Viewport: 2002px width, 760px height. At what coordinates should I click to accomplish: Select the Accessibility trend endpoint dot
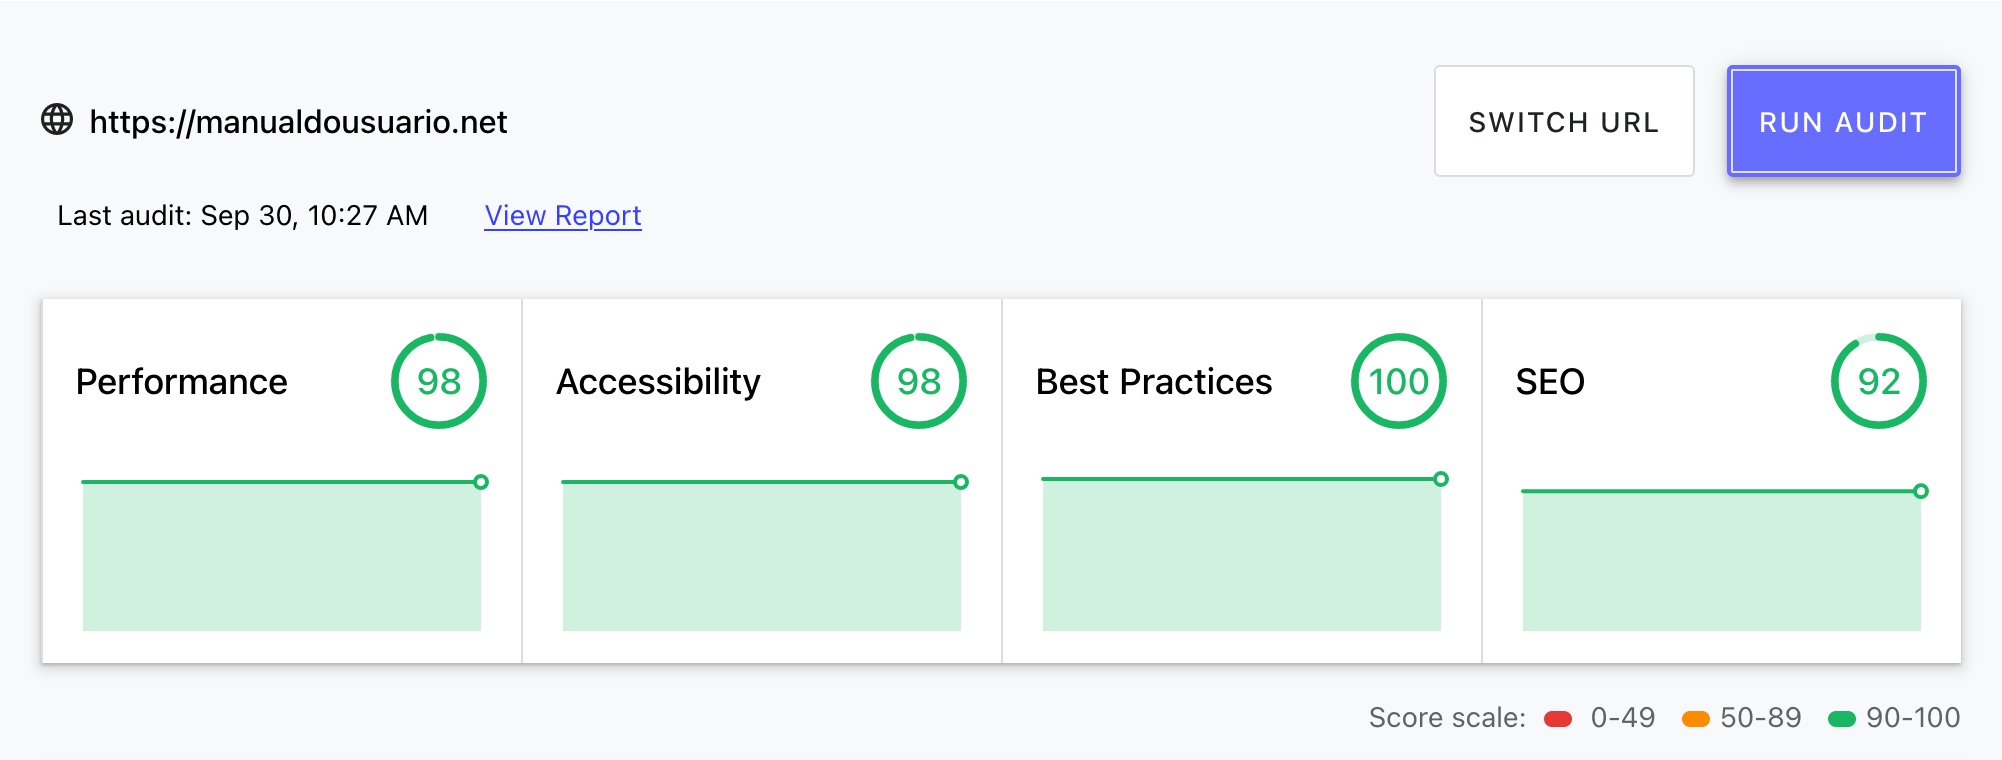(x=961, y=482)
